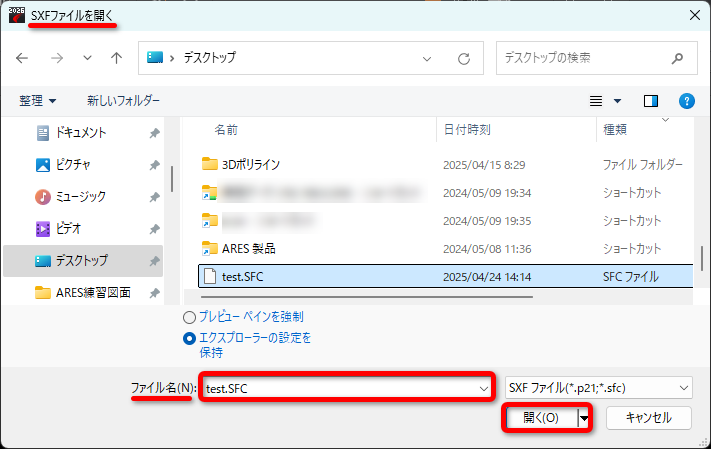Click 新しいフォルダー in the toolbar

click(123, 101)
